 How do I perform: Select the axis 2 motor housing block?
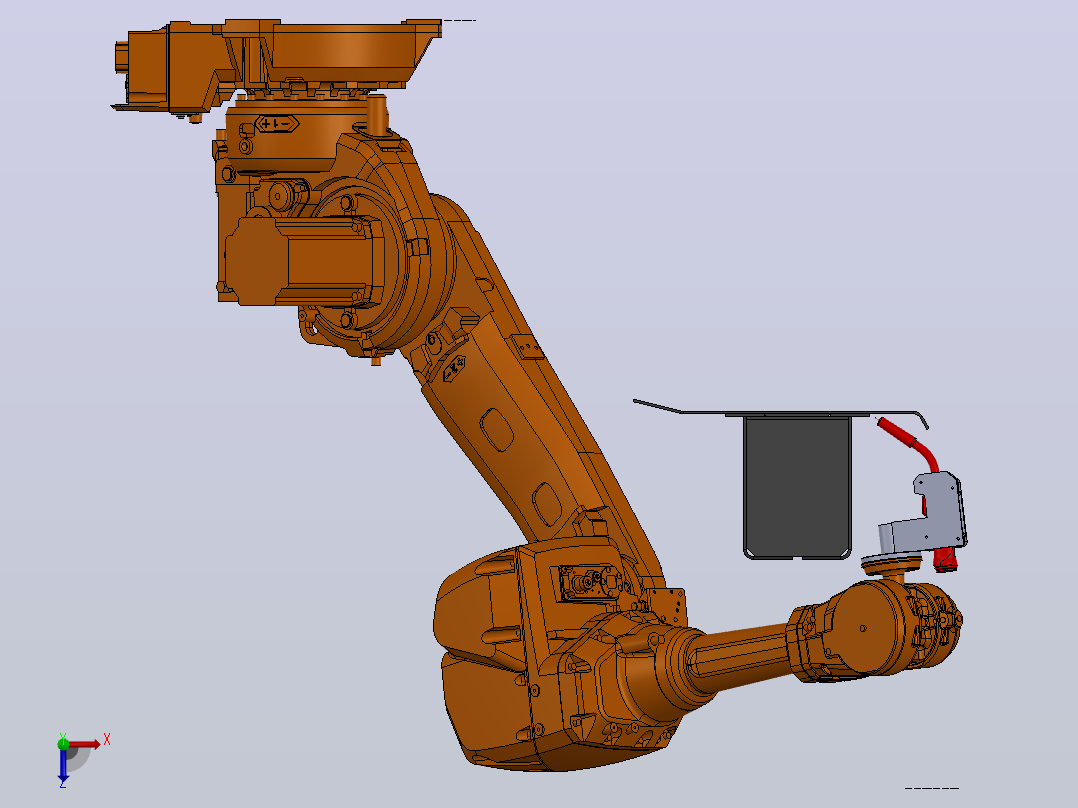(302, 260)
